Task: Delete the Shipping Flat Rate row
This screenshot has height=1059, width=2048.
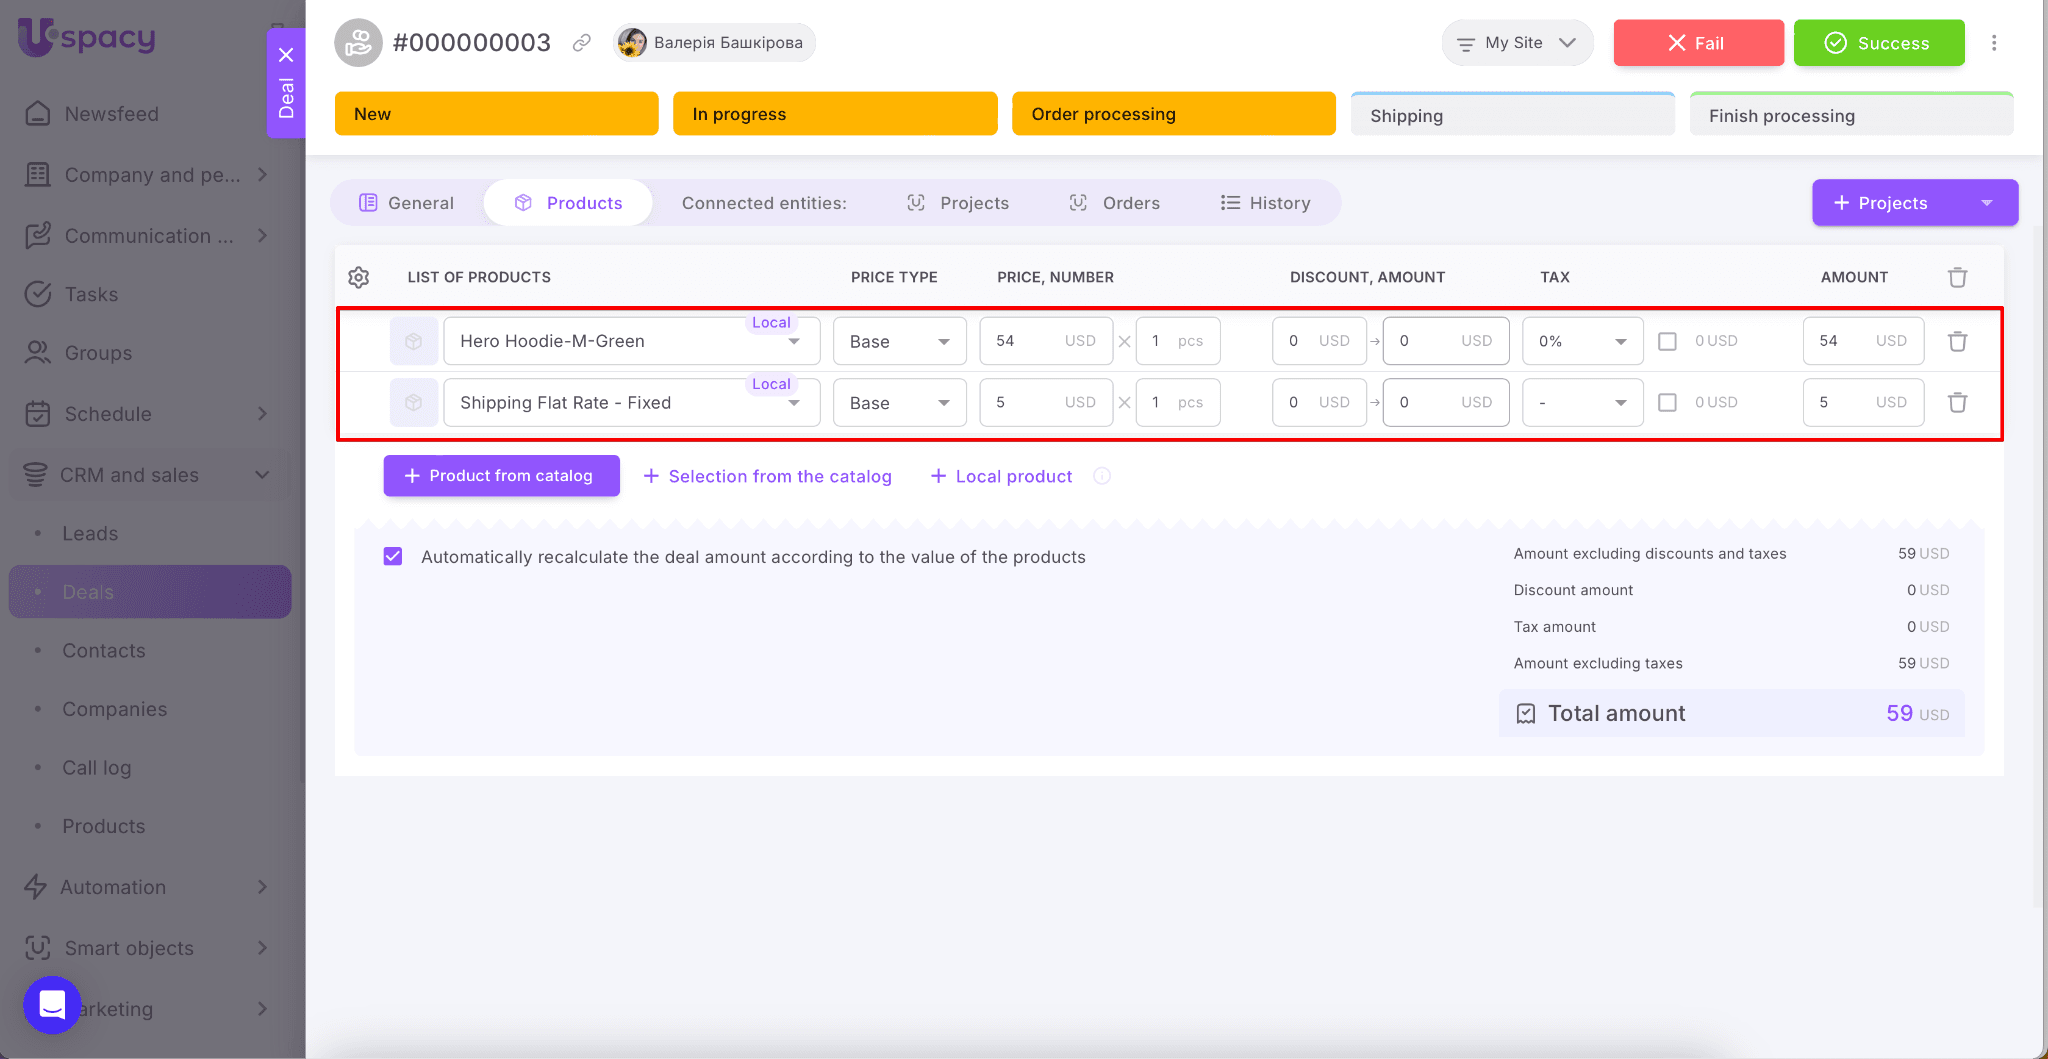Action: [1957, 402]
